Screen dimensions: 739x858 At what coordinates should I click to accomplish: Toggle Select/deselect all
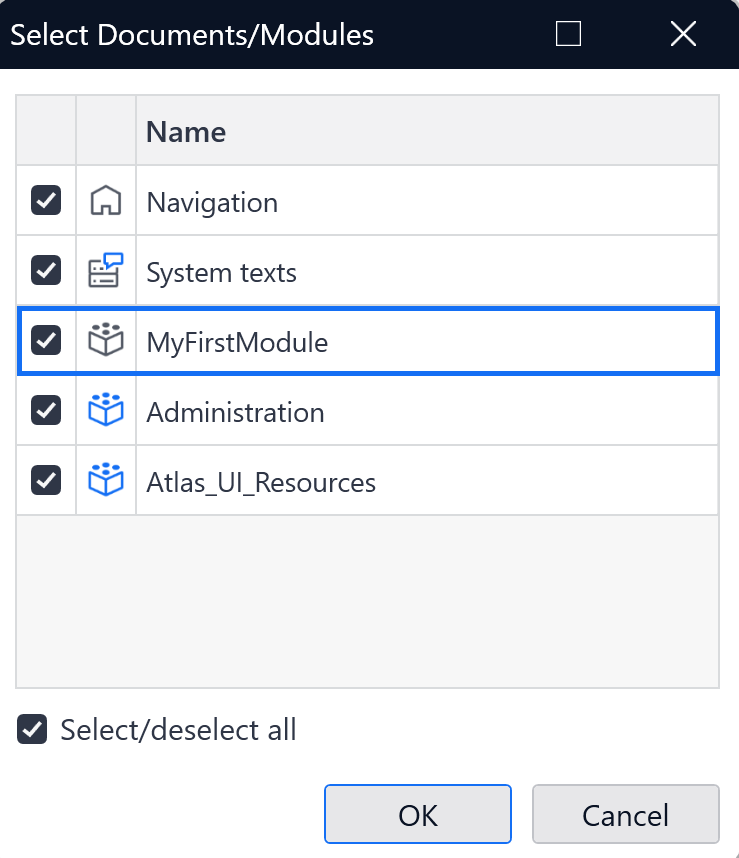pyautogui.click(x=31, y=729)
